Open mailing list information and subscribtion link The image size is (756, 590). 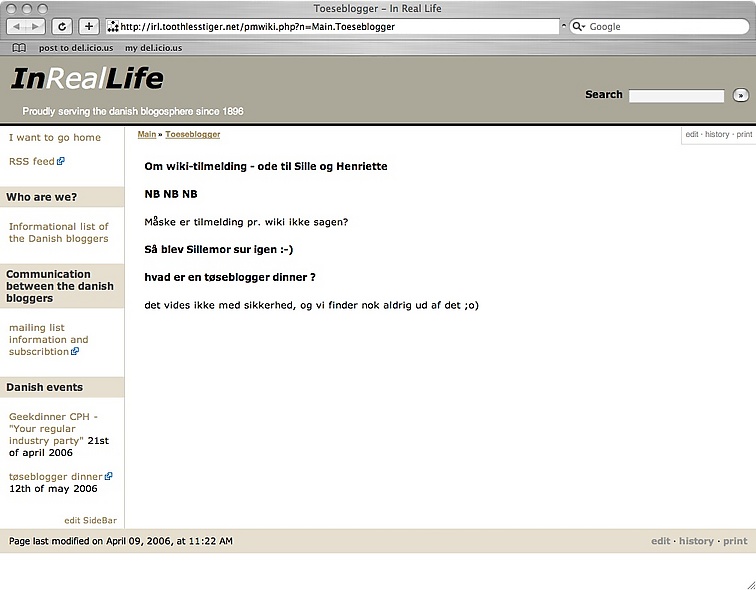click(48, 339)
